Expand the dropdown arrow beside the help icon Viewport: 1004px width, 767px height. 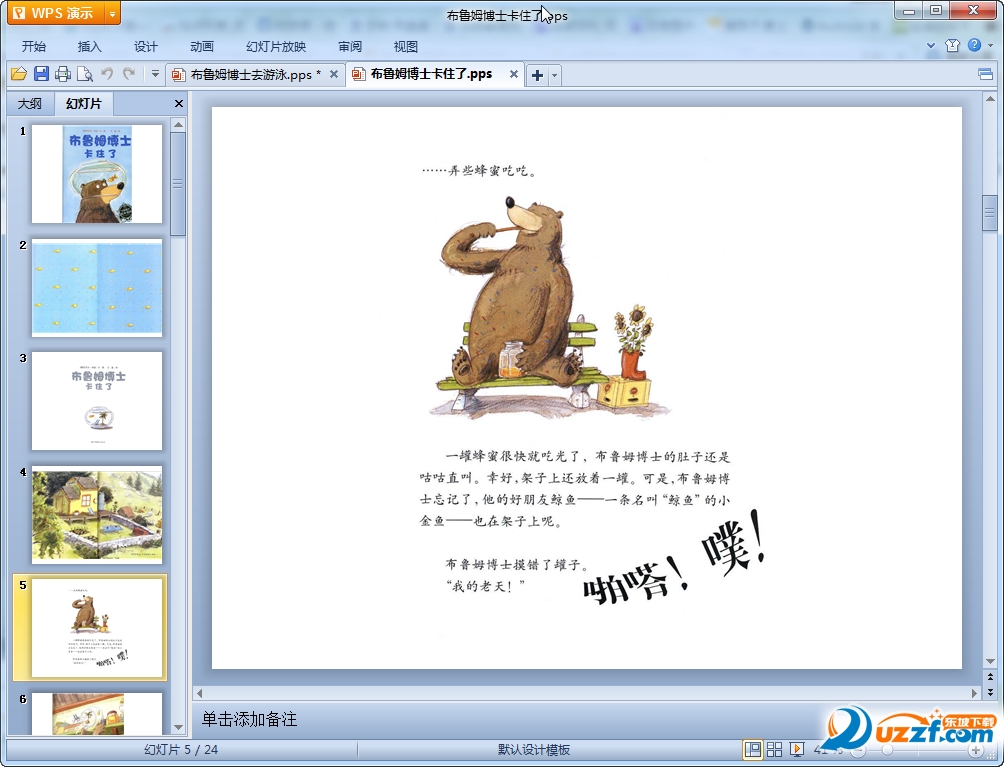(991, 45)
